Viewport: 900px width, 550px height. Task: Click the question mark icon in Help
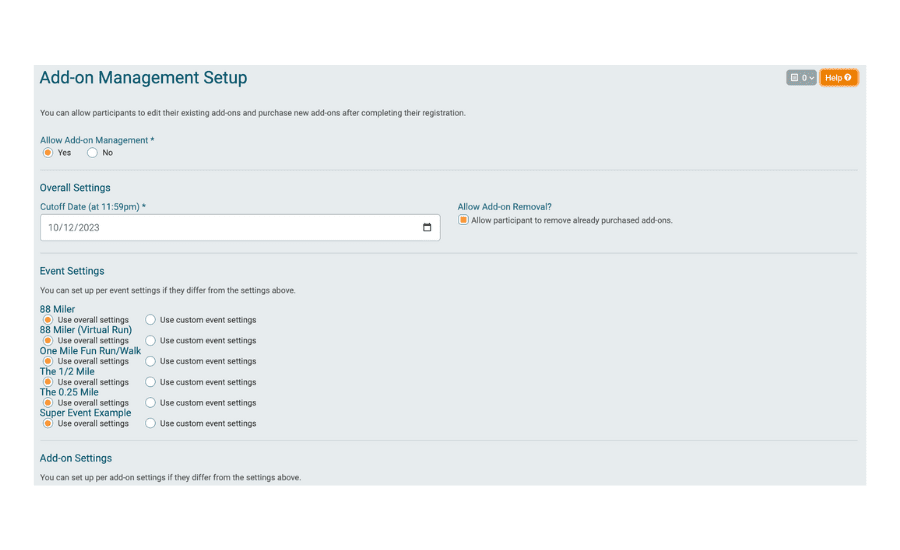(x=848, y=78)
